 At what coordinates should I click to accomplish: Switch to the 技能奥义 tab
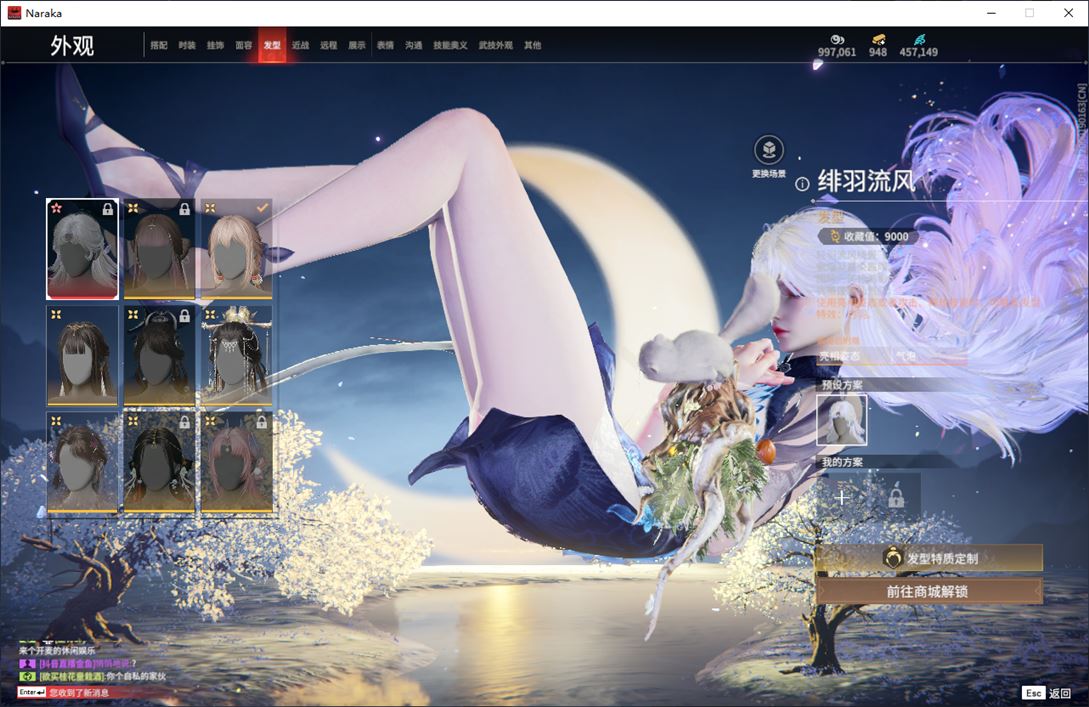coord(450,46)
